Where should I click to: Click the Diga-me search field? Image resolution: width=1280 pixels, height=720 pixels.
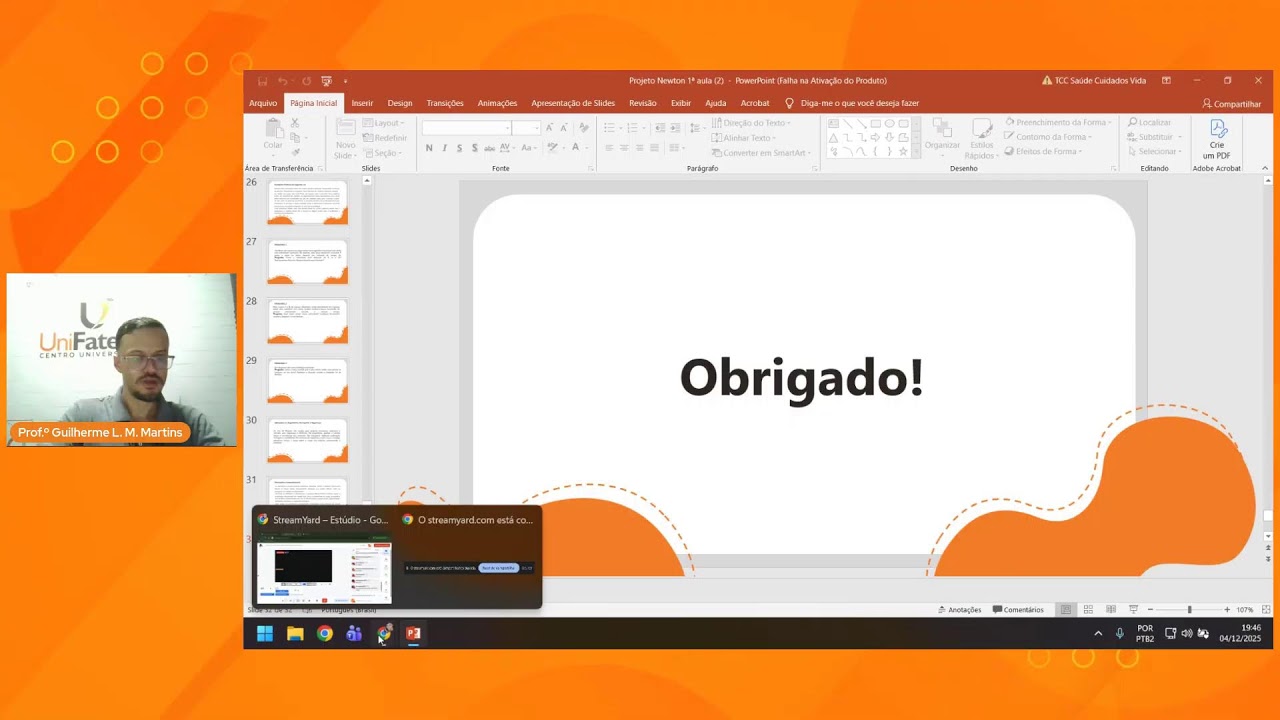pyautogui.click(x=851, y=103)
